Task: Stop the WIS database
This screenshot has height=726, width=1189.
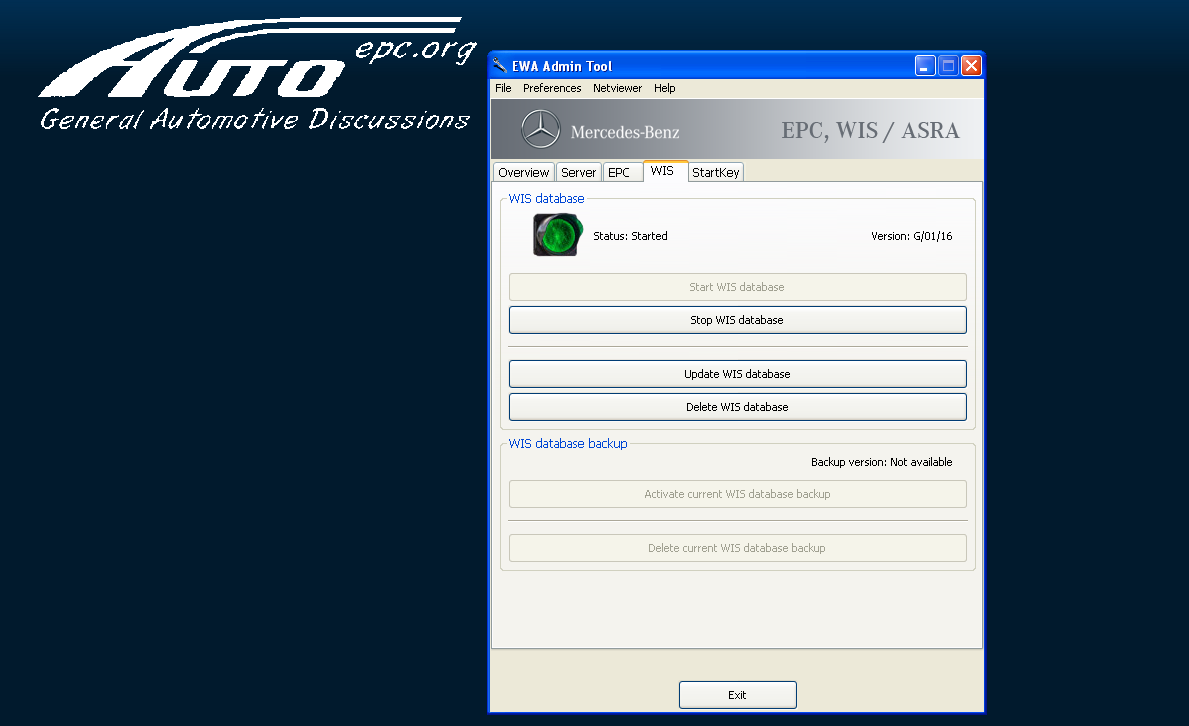Action: point(737,320)
